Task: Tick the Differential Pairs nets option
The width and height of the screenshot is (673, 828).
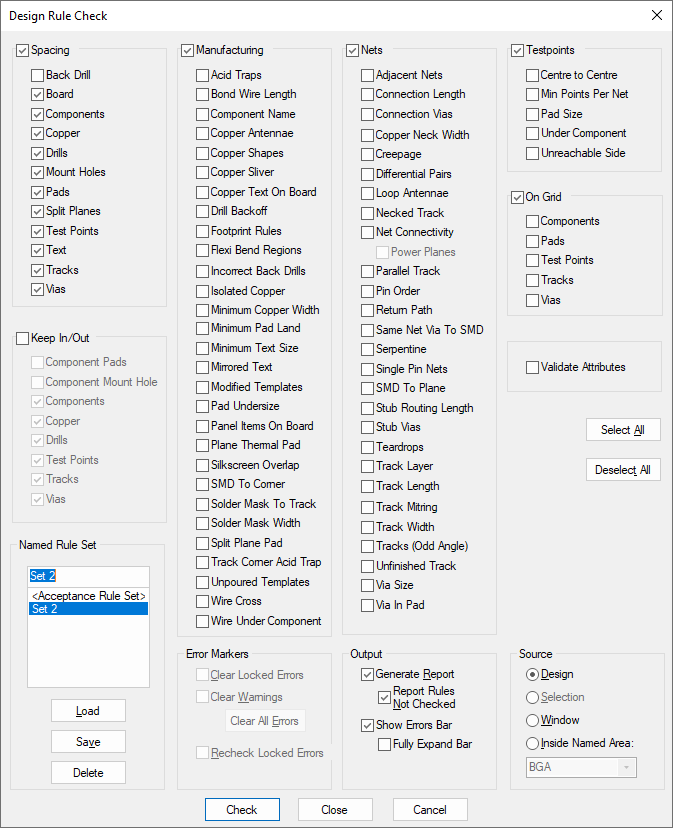Action: click(368, 174)
